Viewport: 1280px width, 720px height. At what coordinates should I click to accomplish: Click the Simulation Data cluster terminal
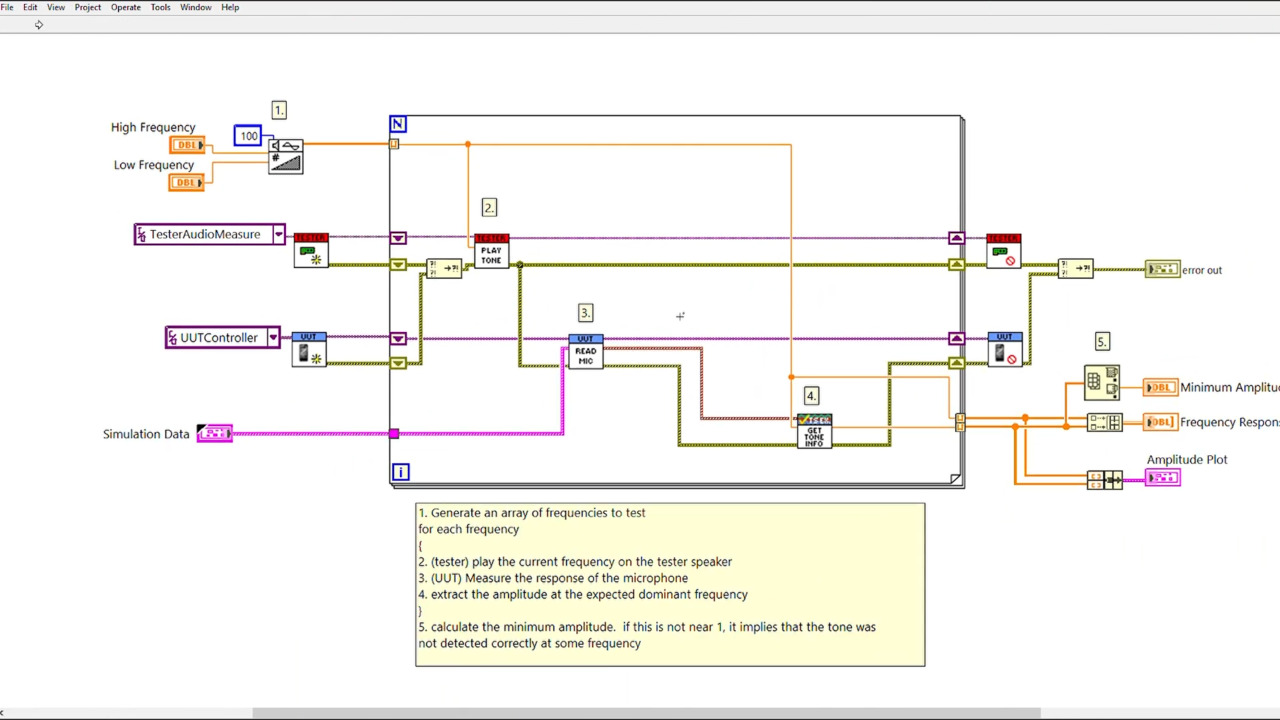215,433
